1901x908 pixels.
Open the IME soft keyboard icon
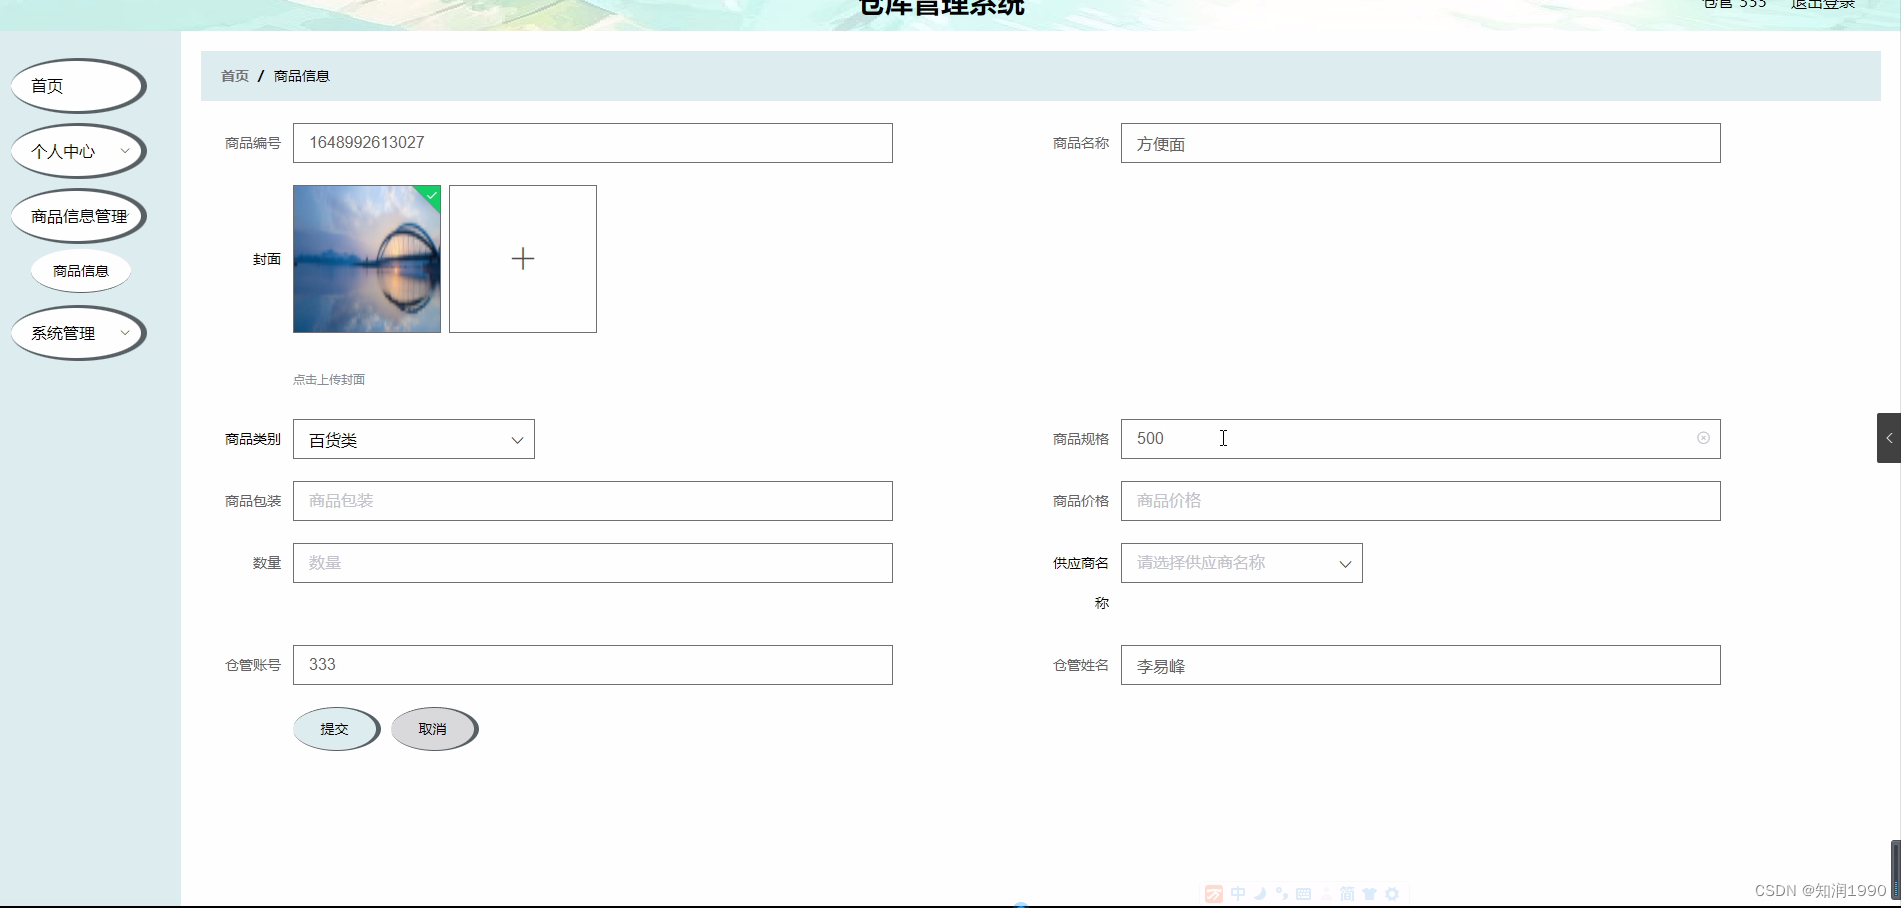[1303, 894]
